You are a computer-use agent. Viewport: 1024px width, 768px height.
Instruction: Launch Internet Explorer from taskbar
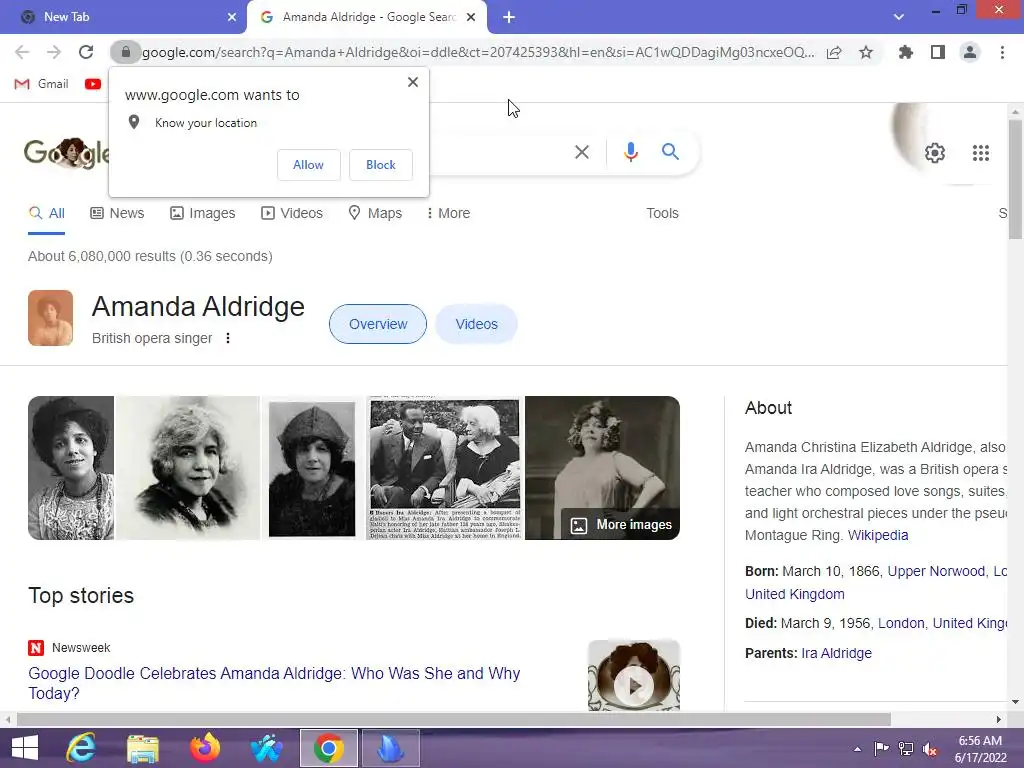coord(81,748)
